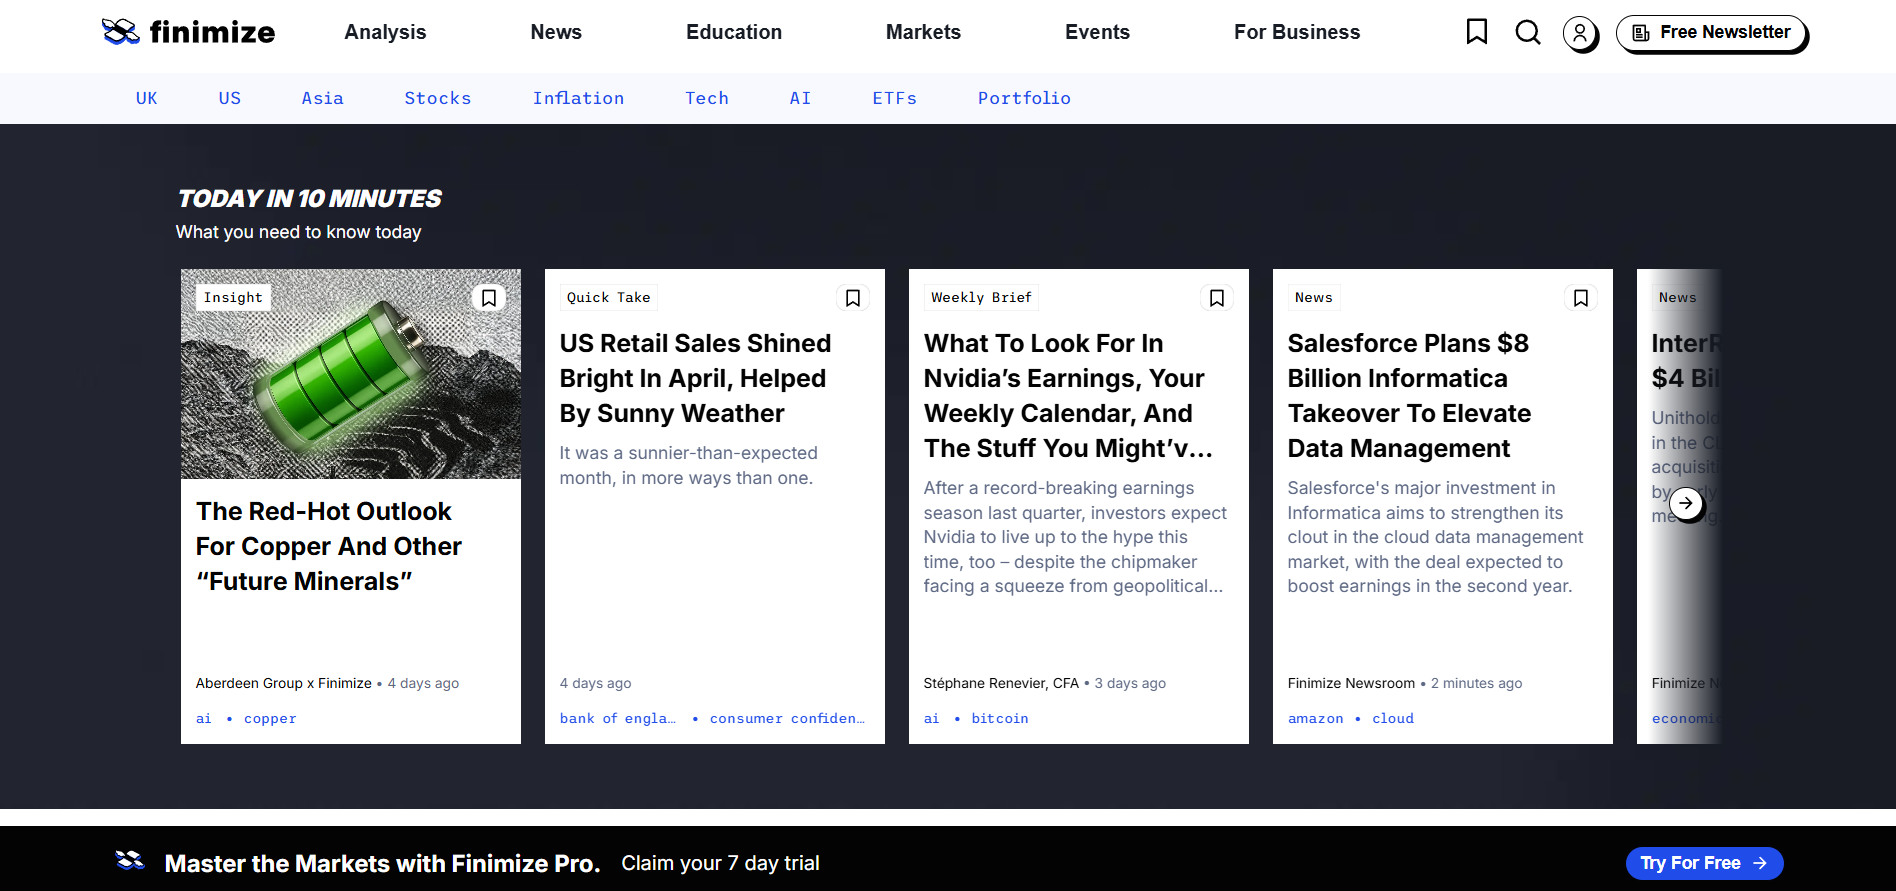Open the Education menu
Image resolution: width=1896 pixels, height=891 pixels.
[734, 32]
